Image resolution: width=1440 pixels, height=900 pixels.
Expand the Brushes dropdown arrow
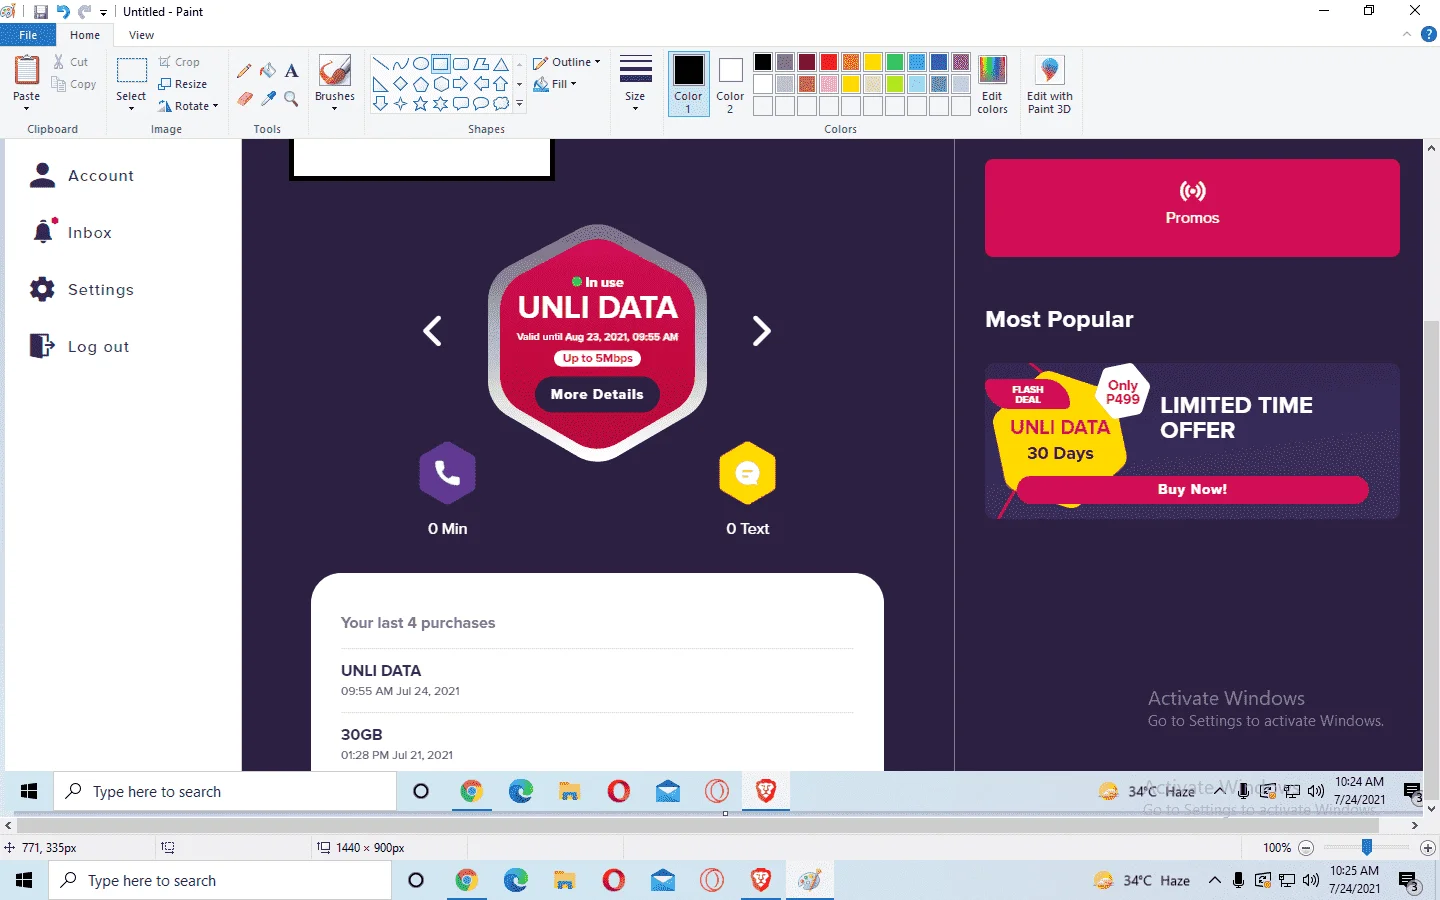pos(334,108)
